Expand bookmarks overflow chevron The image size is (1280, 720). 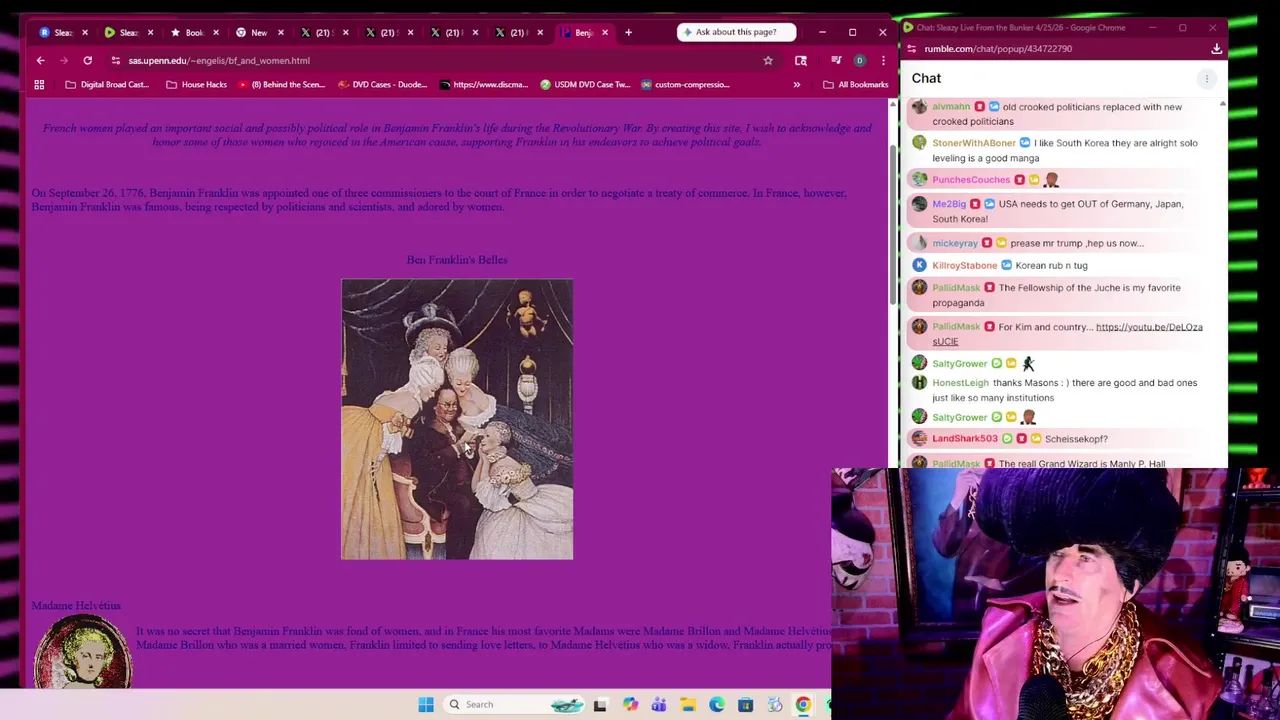pos(797,84)
